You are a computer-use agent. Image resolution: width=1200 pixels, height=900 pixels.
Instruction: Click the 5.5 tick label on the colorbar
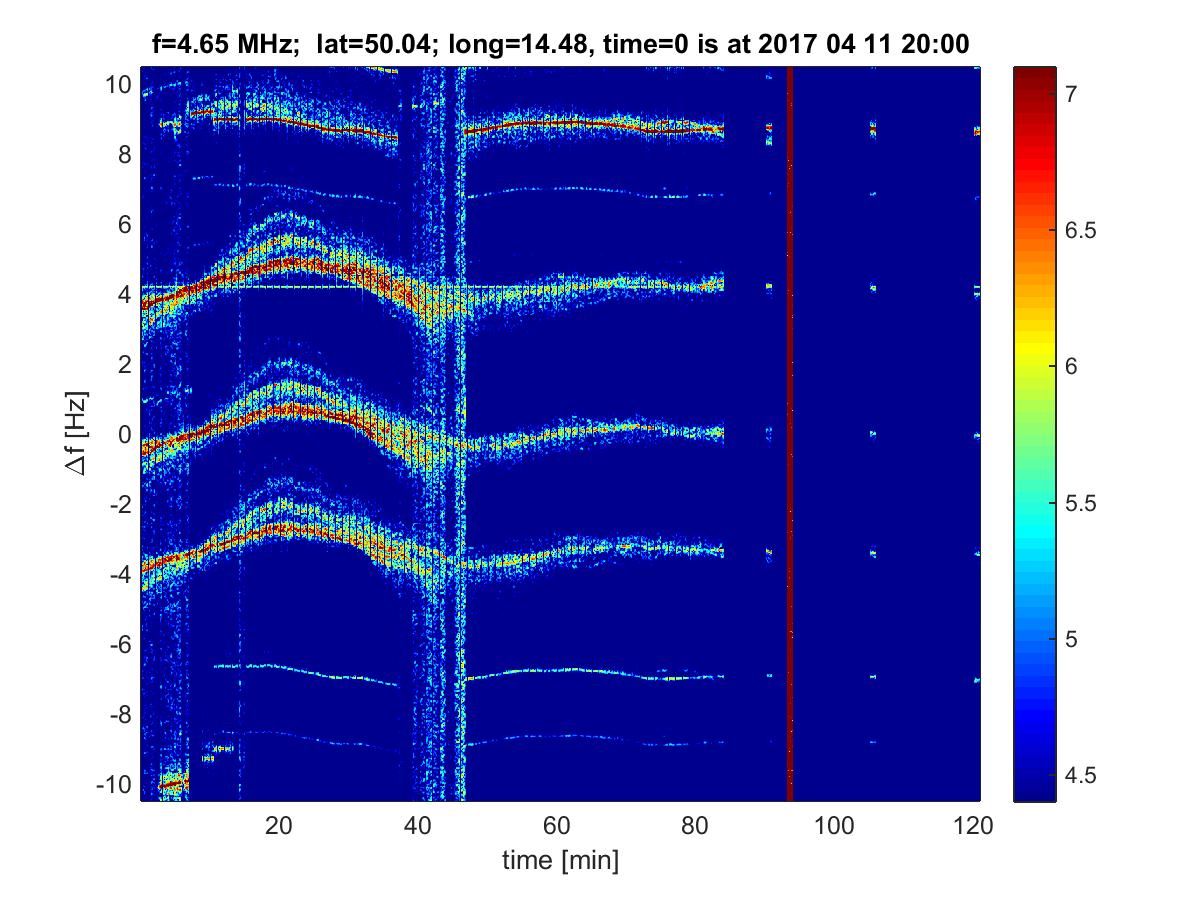(1076, 503)
